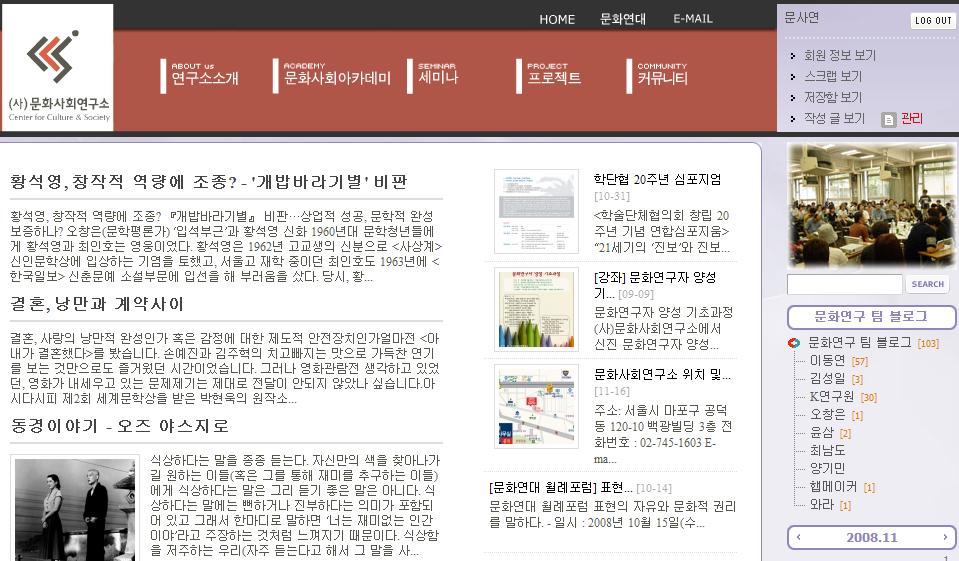
Task: Go to next month in 2008.11 calendar
Action: 945,537
